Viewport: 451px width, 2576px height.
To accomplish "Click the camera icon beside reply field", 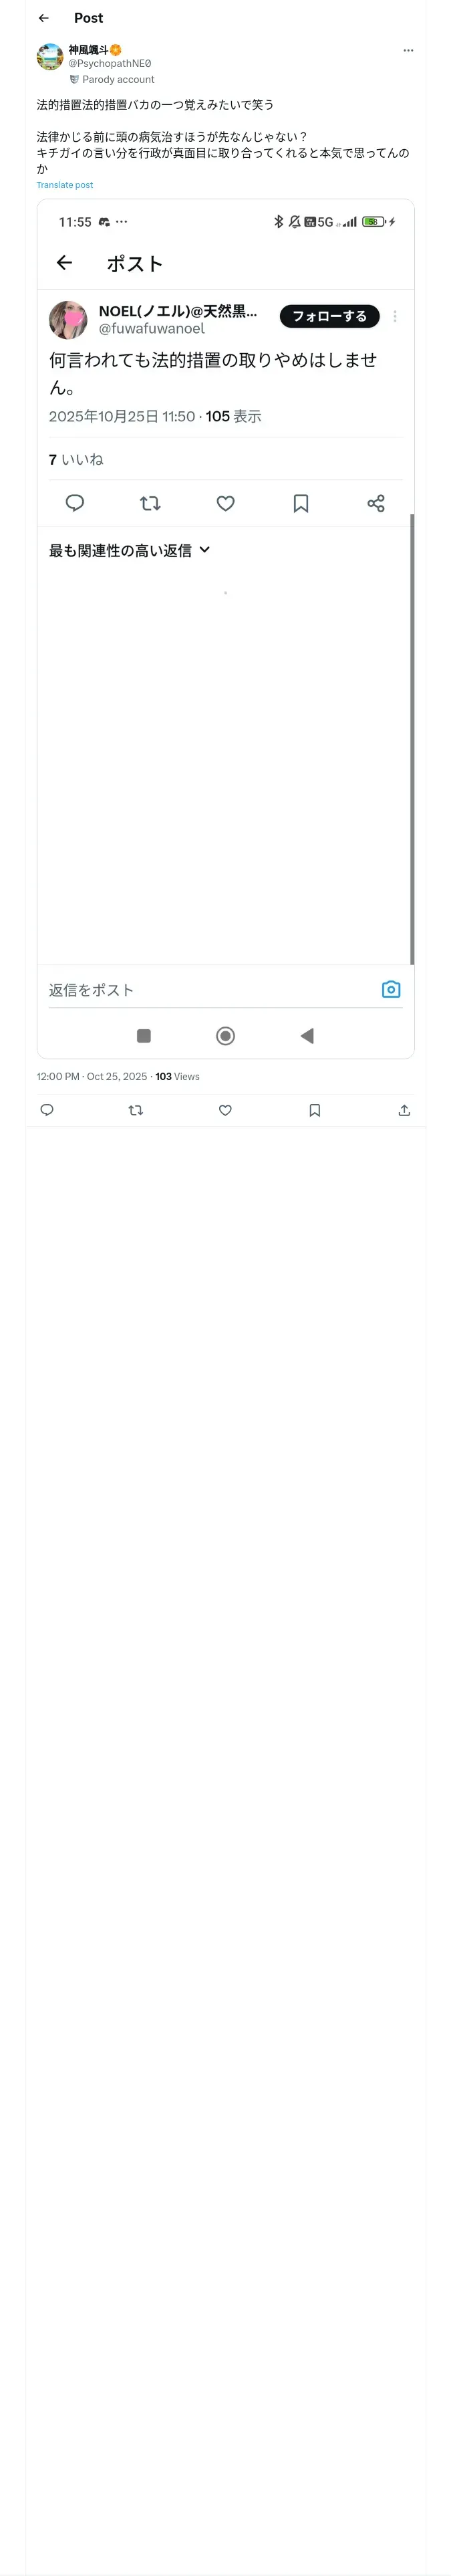I will [x=391, y=989].
